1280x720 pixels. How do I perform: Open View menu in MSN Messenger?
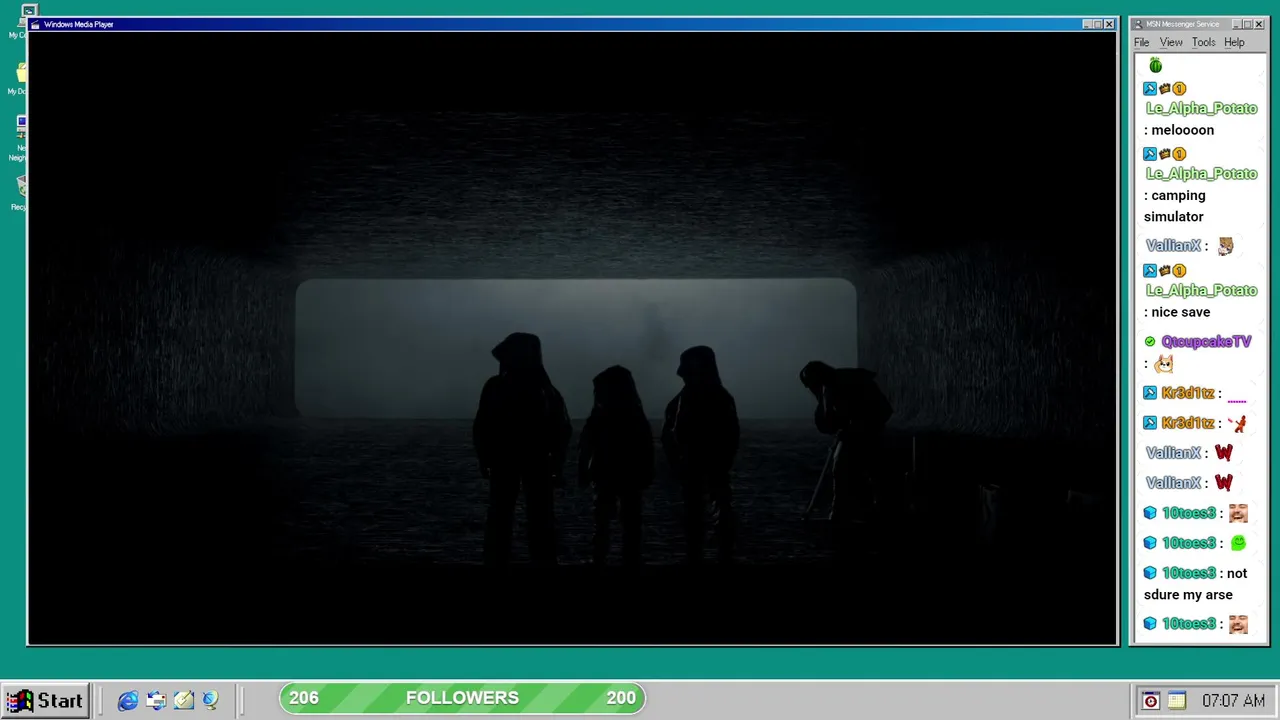pos(1171,42)
